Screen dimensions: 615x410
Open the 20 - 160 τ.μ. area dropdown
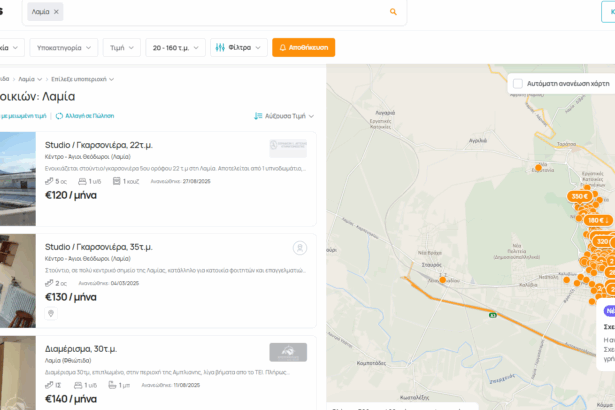[174, 47]
